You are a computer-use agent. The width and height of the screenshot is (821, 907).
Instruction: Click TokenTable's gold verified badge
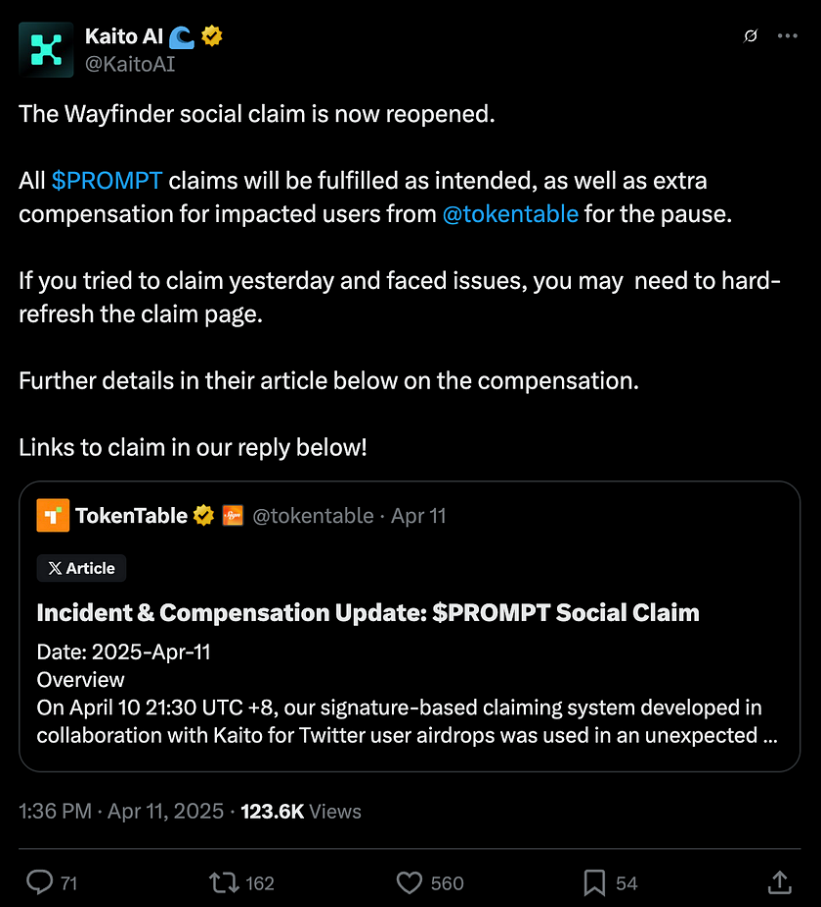tap(203, 515)
